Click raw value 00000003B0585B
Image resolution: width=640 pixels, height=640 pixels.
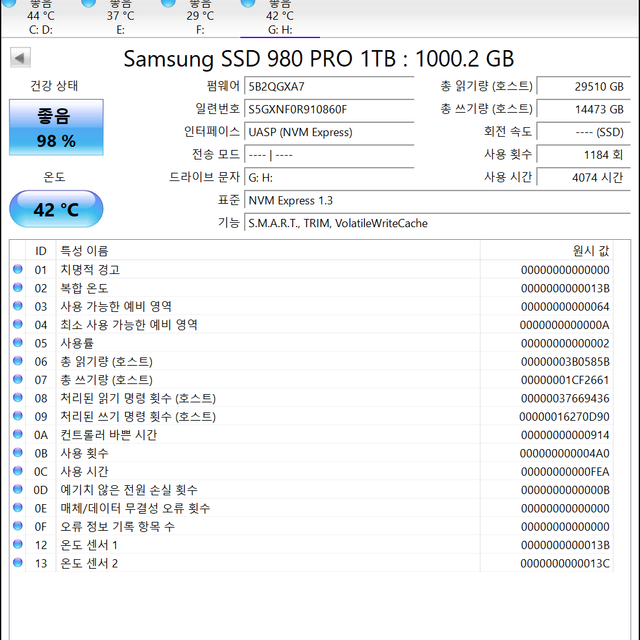565,362
